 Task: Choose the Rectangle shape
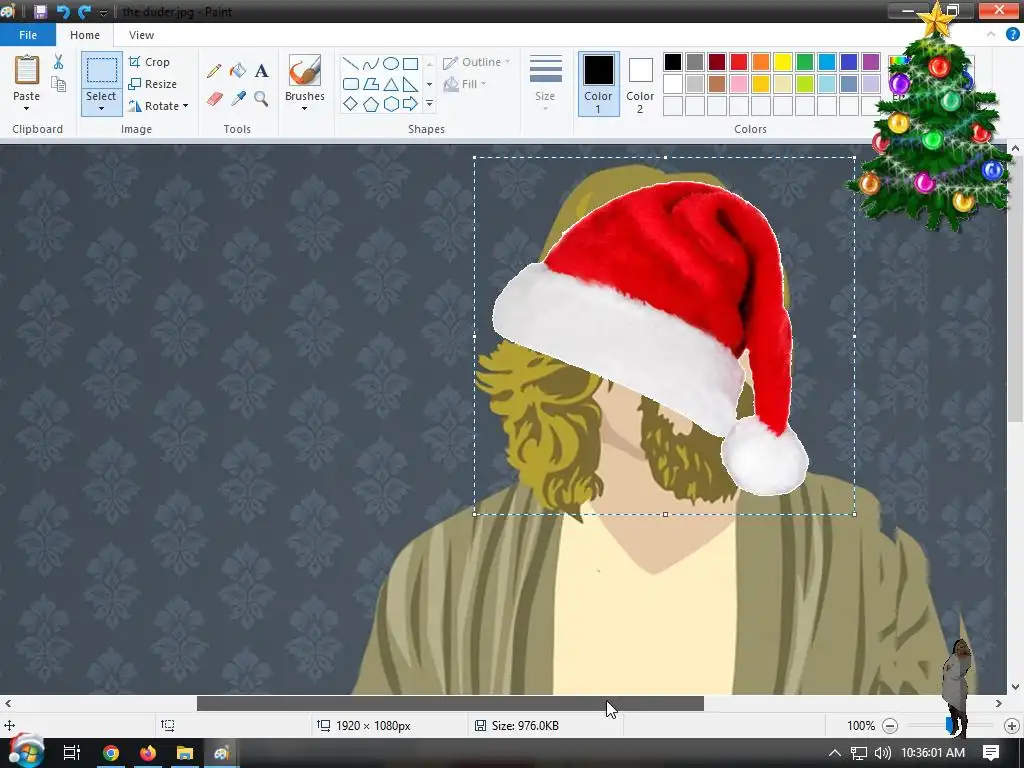click(410, 63)
